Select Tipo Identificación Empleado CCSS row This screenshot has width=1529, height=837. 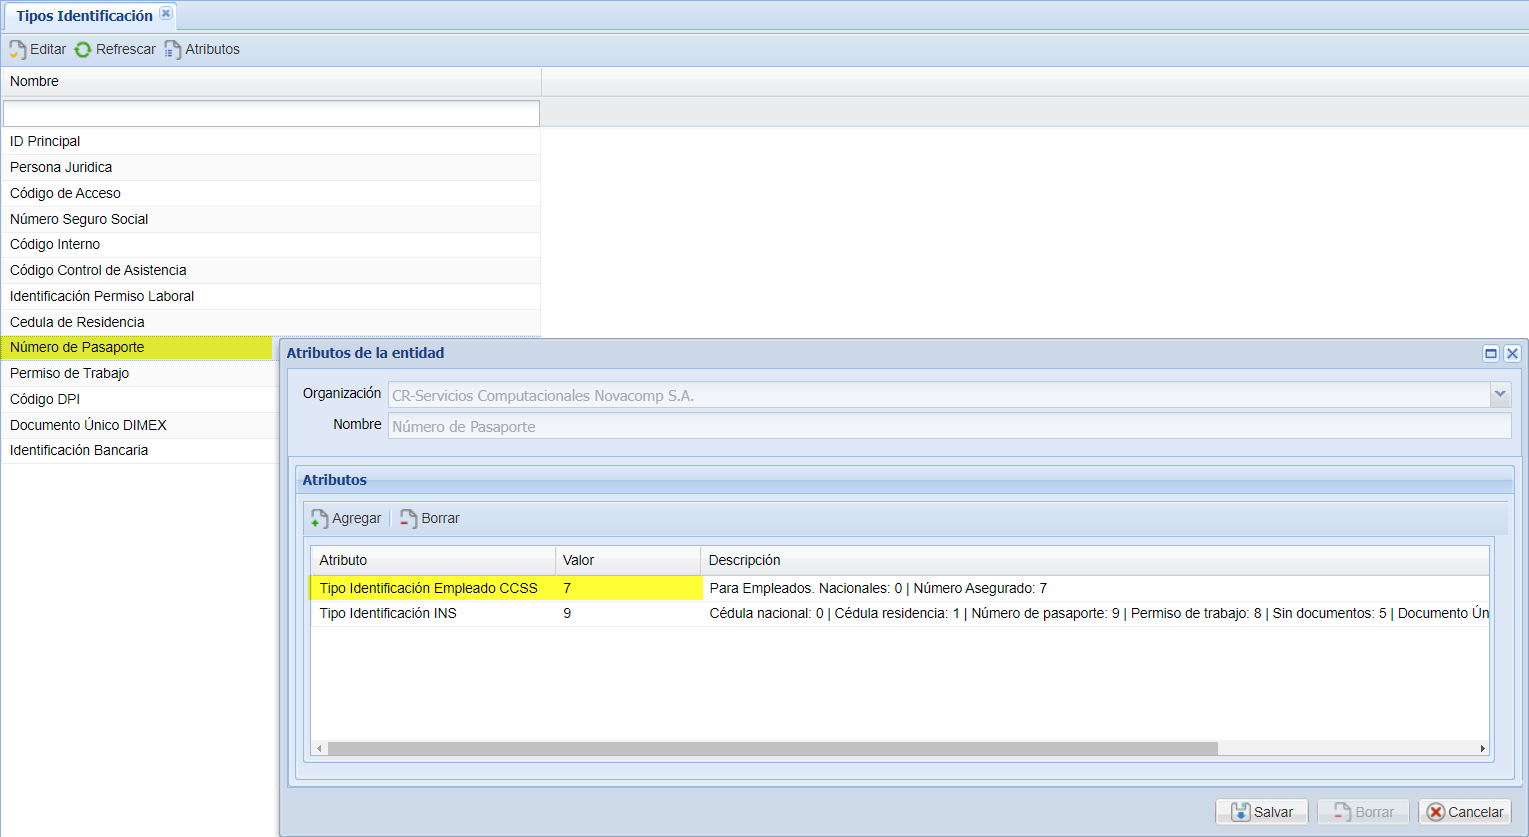pyautogui.click(x=900, y=588)
